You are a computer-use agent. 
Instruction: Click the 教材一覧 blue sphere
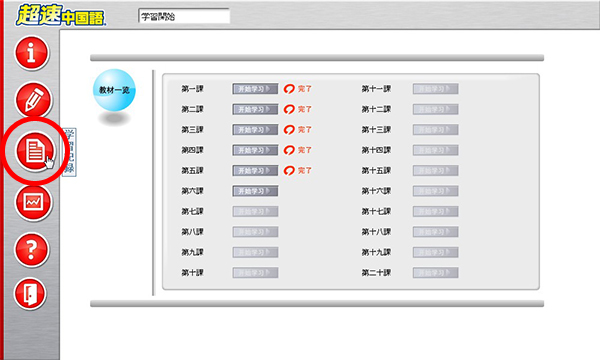tap(114, 90)
